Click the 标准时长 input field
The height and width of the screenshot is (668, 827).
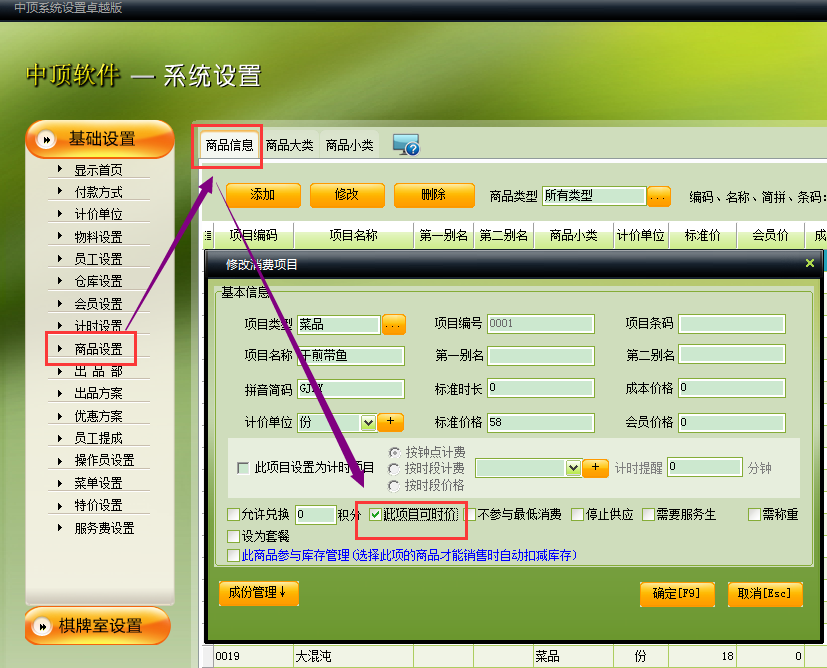coord(541,388)
